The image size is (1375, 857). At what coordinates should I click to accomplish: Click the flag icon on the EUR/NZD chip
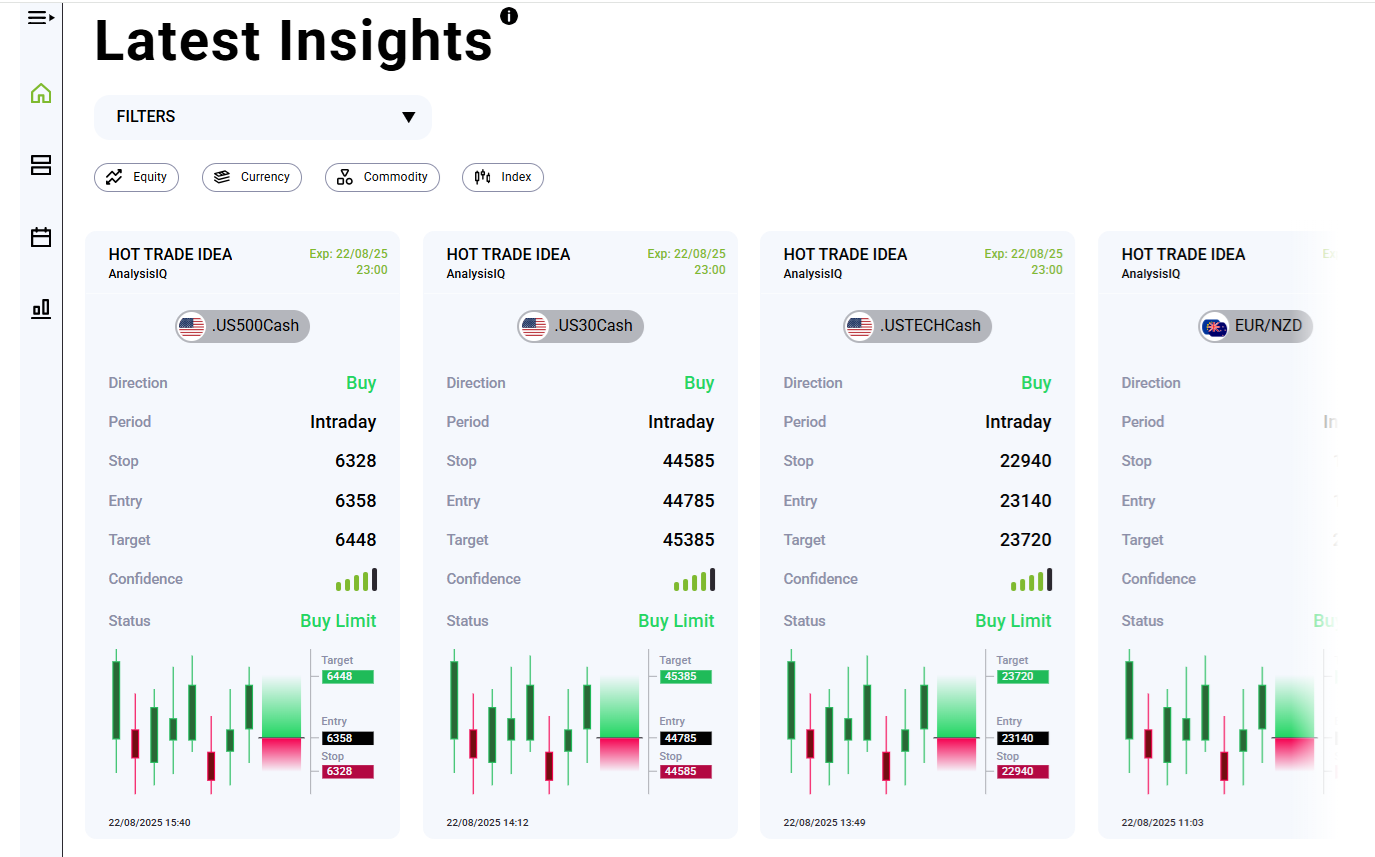coord(1215,326)
